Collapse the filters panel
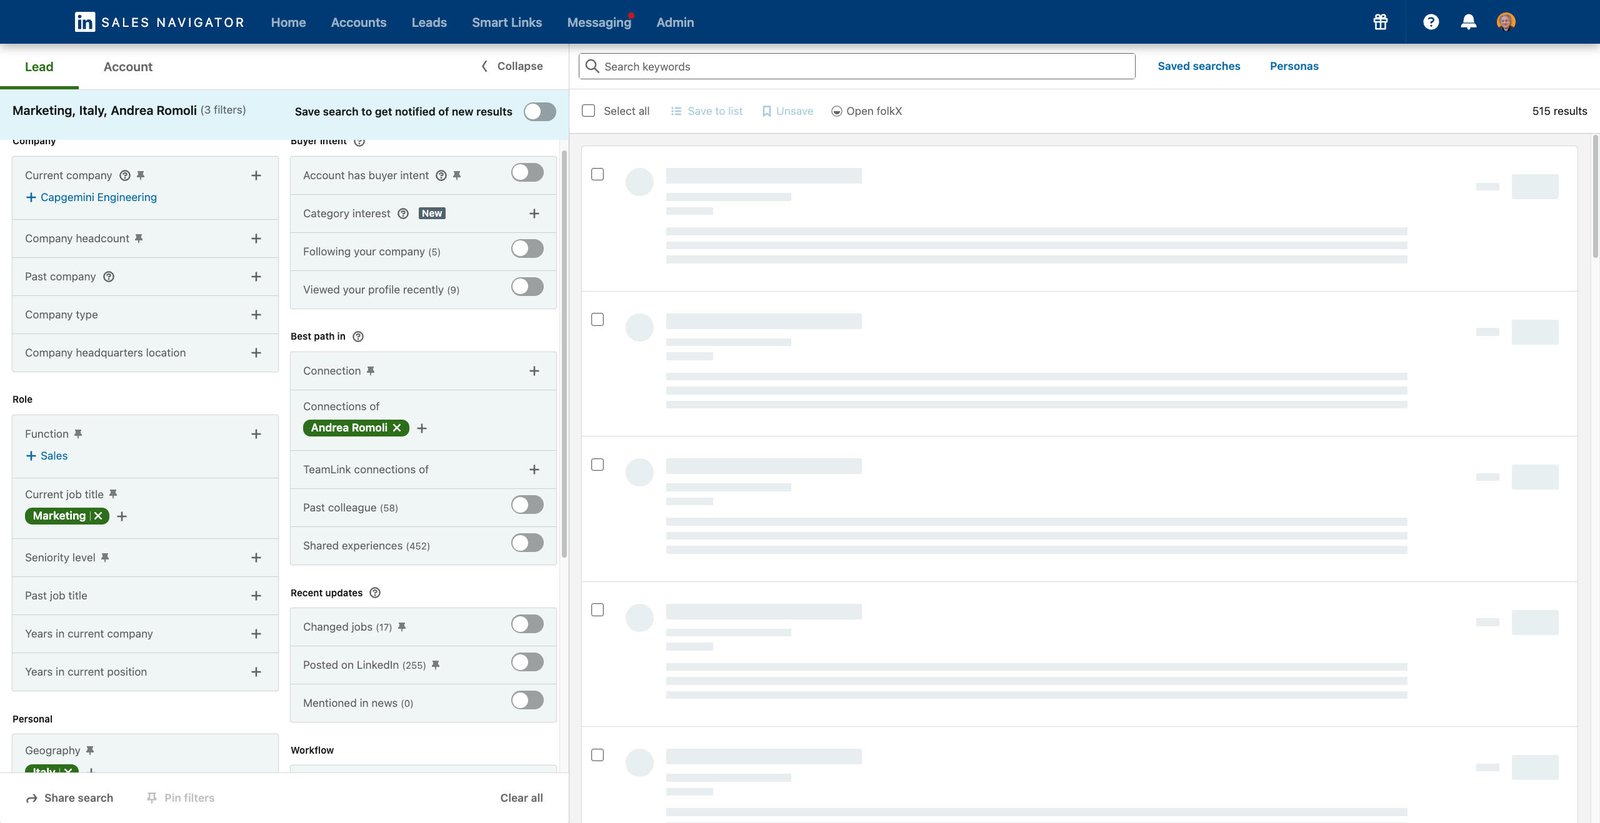 coord(512,66)
